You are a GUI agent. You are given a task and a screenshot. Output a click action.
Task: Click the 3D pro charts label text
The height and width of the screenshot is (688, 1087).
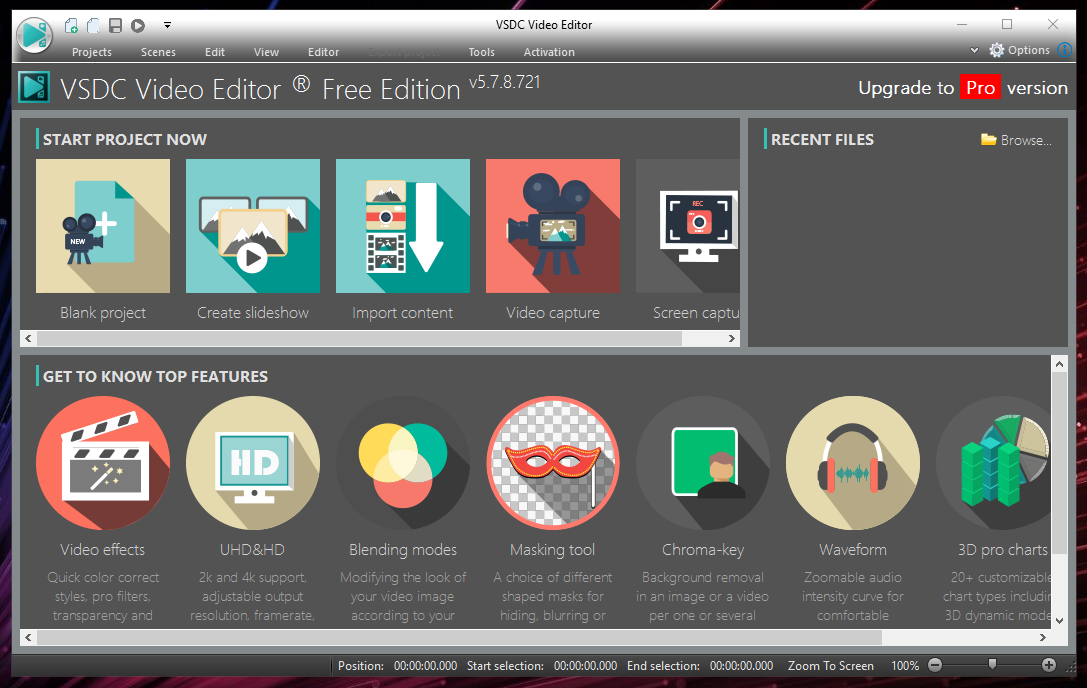click(x=1003, y=550)
